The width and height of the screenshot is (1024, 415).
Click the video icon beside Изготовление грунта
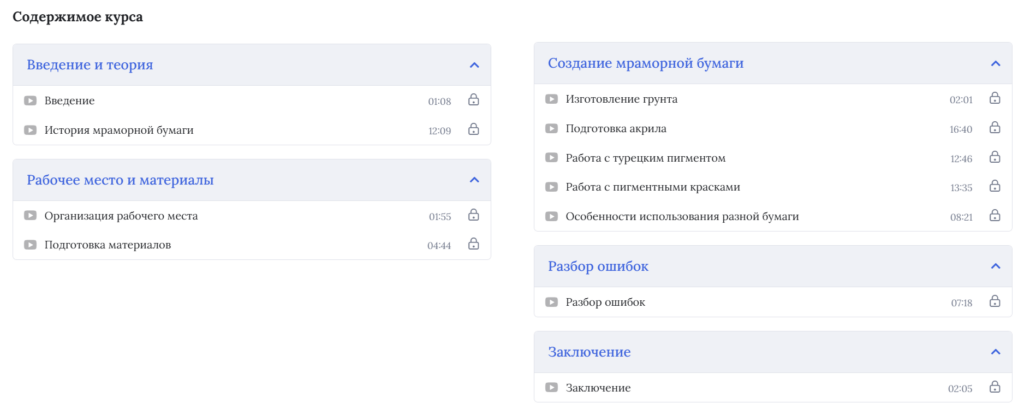552,99
